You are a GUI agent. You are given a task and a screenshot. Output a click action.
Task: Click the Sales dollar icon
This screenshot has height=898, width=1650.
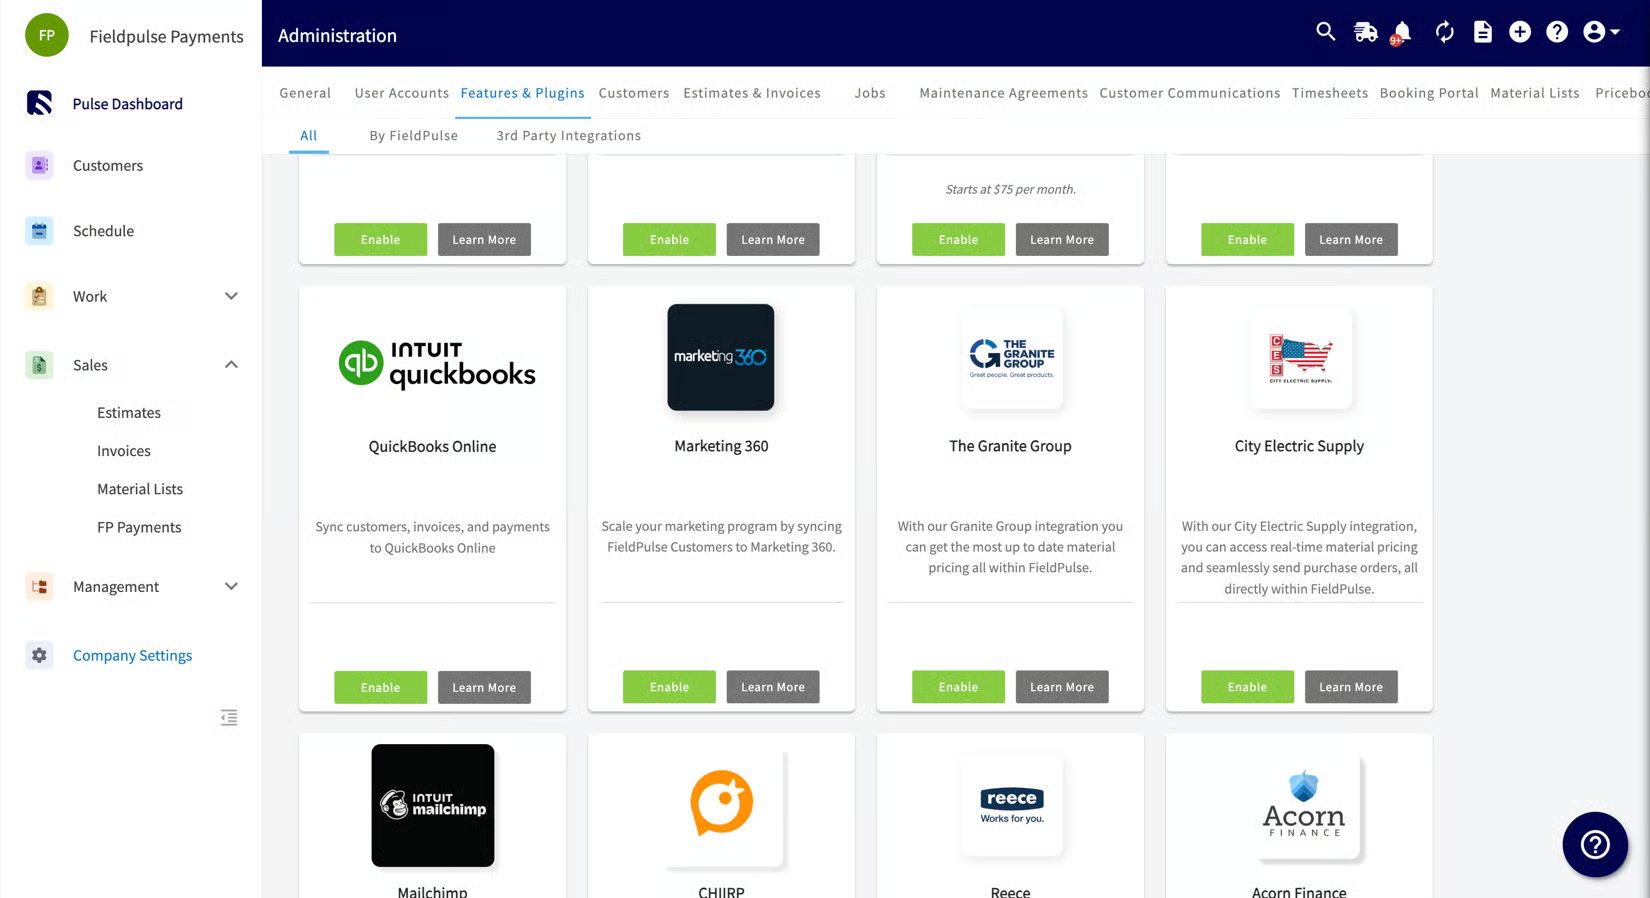click(x=39, y=365)
